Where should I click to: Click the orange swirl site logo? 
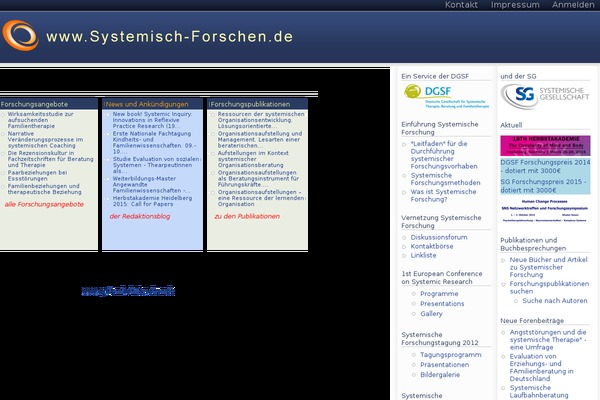[20, 36]
